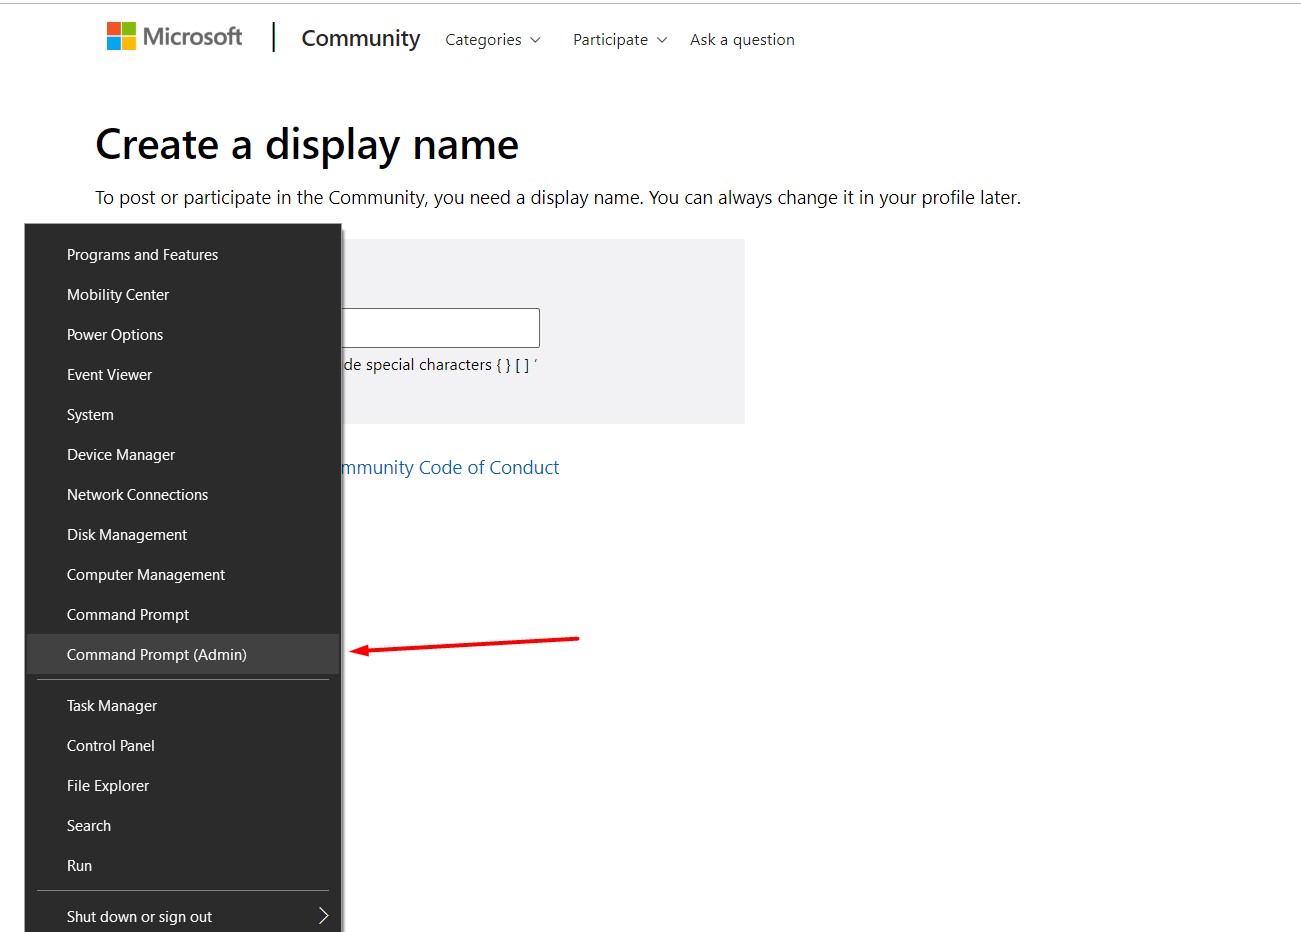Select Network Connections
This screenshot has width=1301, height=932.
pyautogui.click(x=137, y=494)
